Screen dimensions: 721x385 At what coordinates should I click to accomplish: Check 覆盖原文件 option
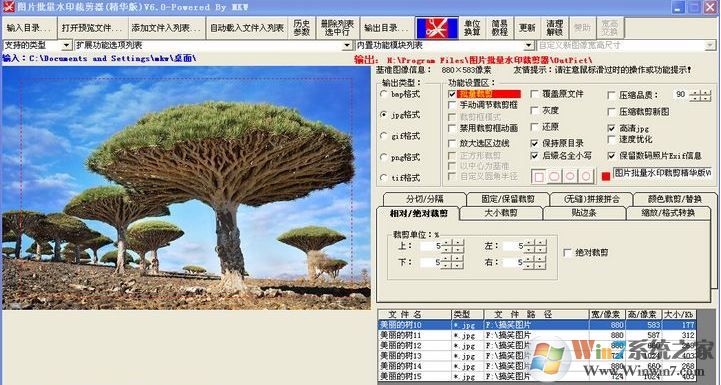(x=535, y=94)
